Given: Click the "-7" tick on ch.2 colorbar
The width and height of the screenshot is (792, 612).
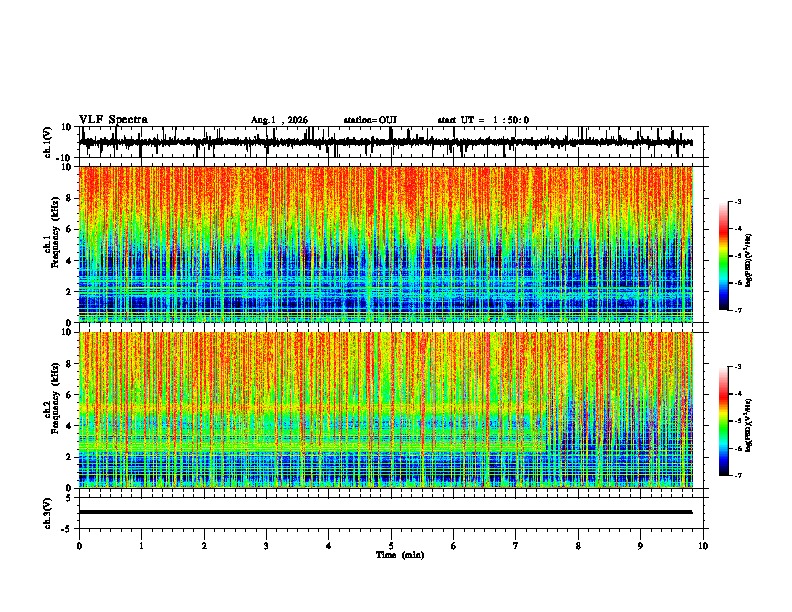Looking at the screenshot, I should (x=738, y=476).
